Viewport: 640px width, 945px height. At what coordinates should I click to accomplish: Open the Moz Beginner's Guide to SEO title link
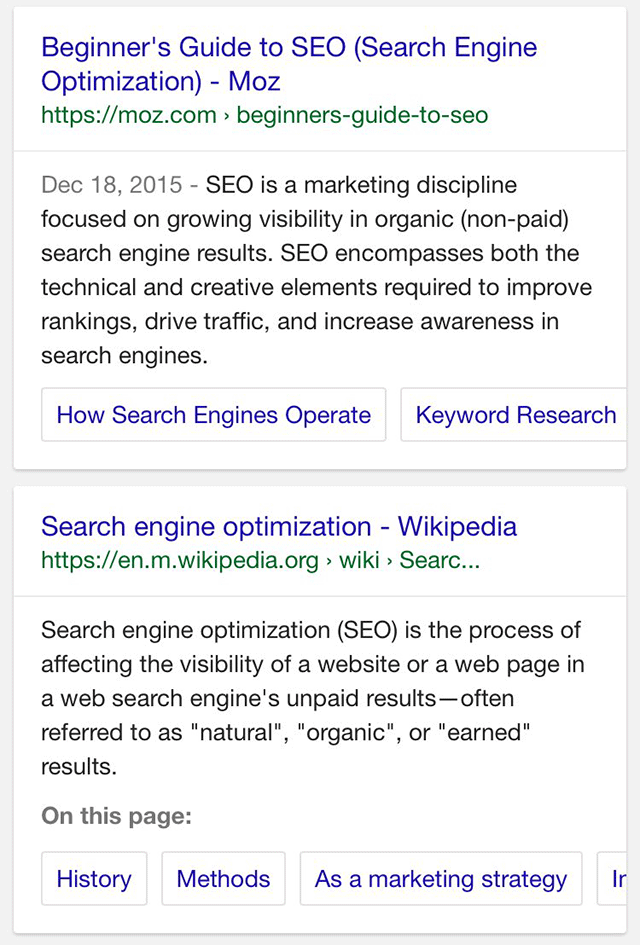click(x=288, y=63)
